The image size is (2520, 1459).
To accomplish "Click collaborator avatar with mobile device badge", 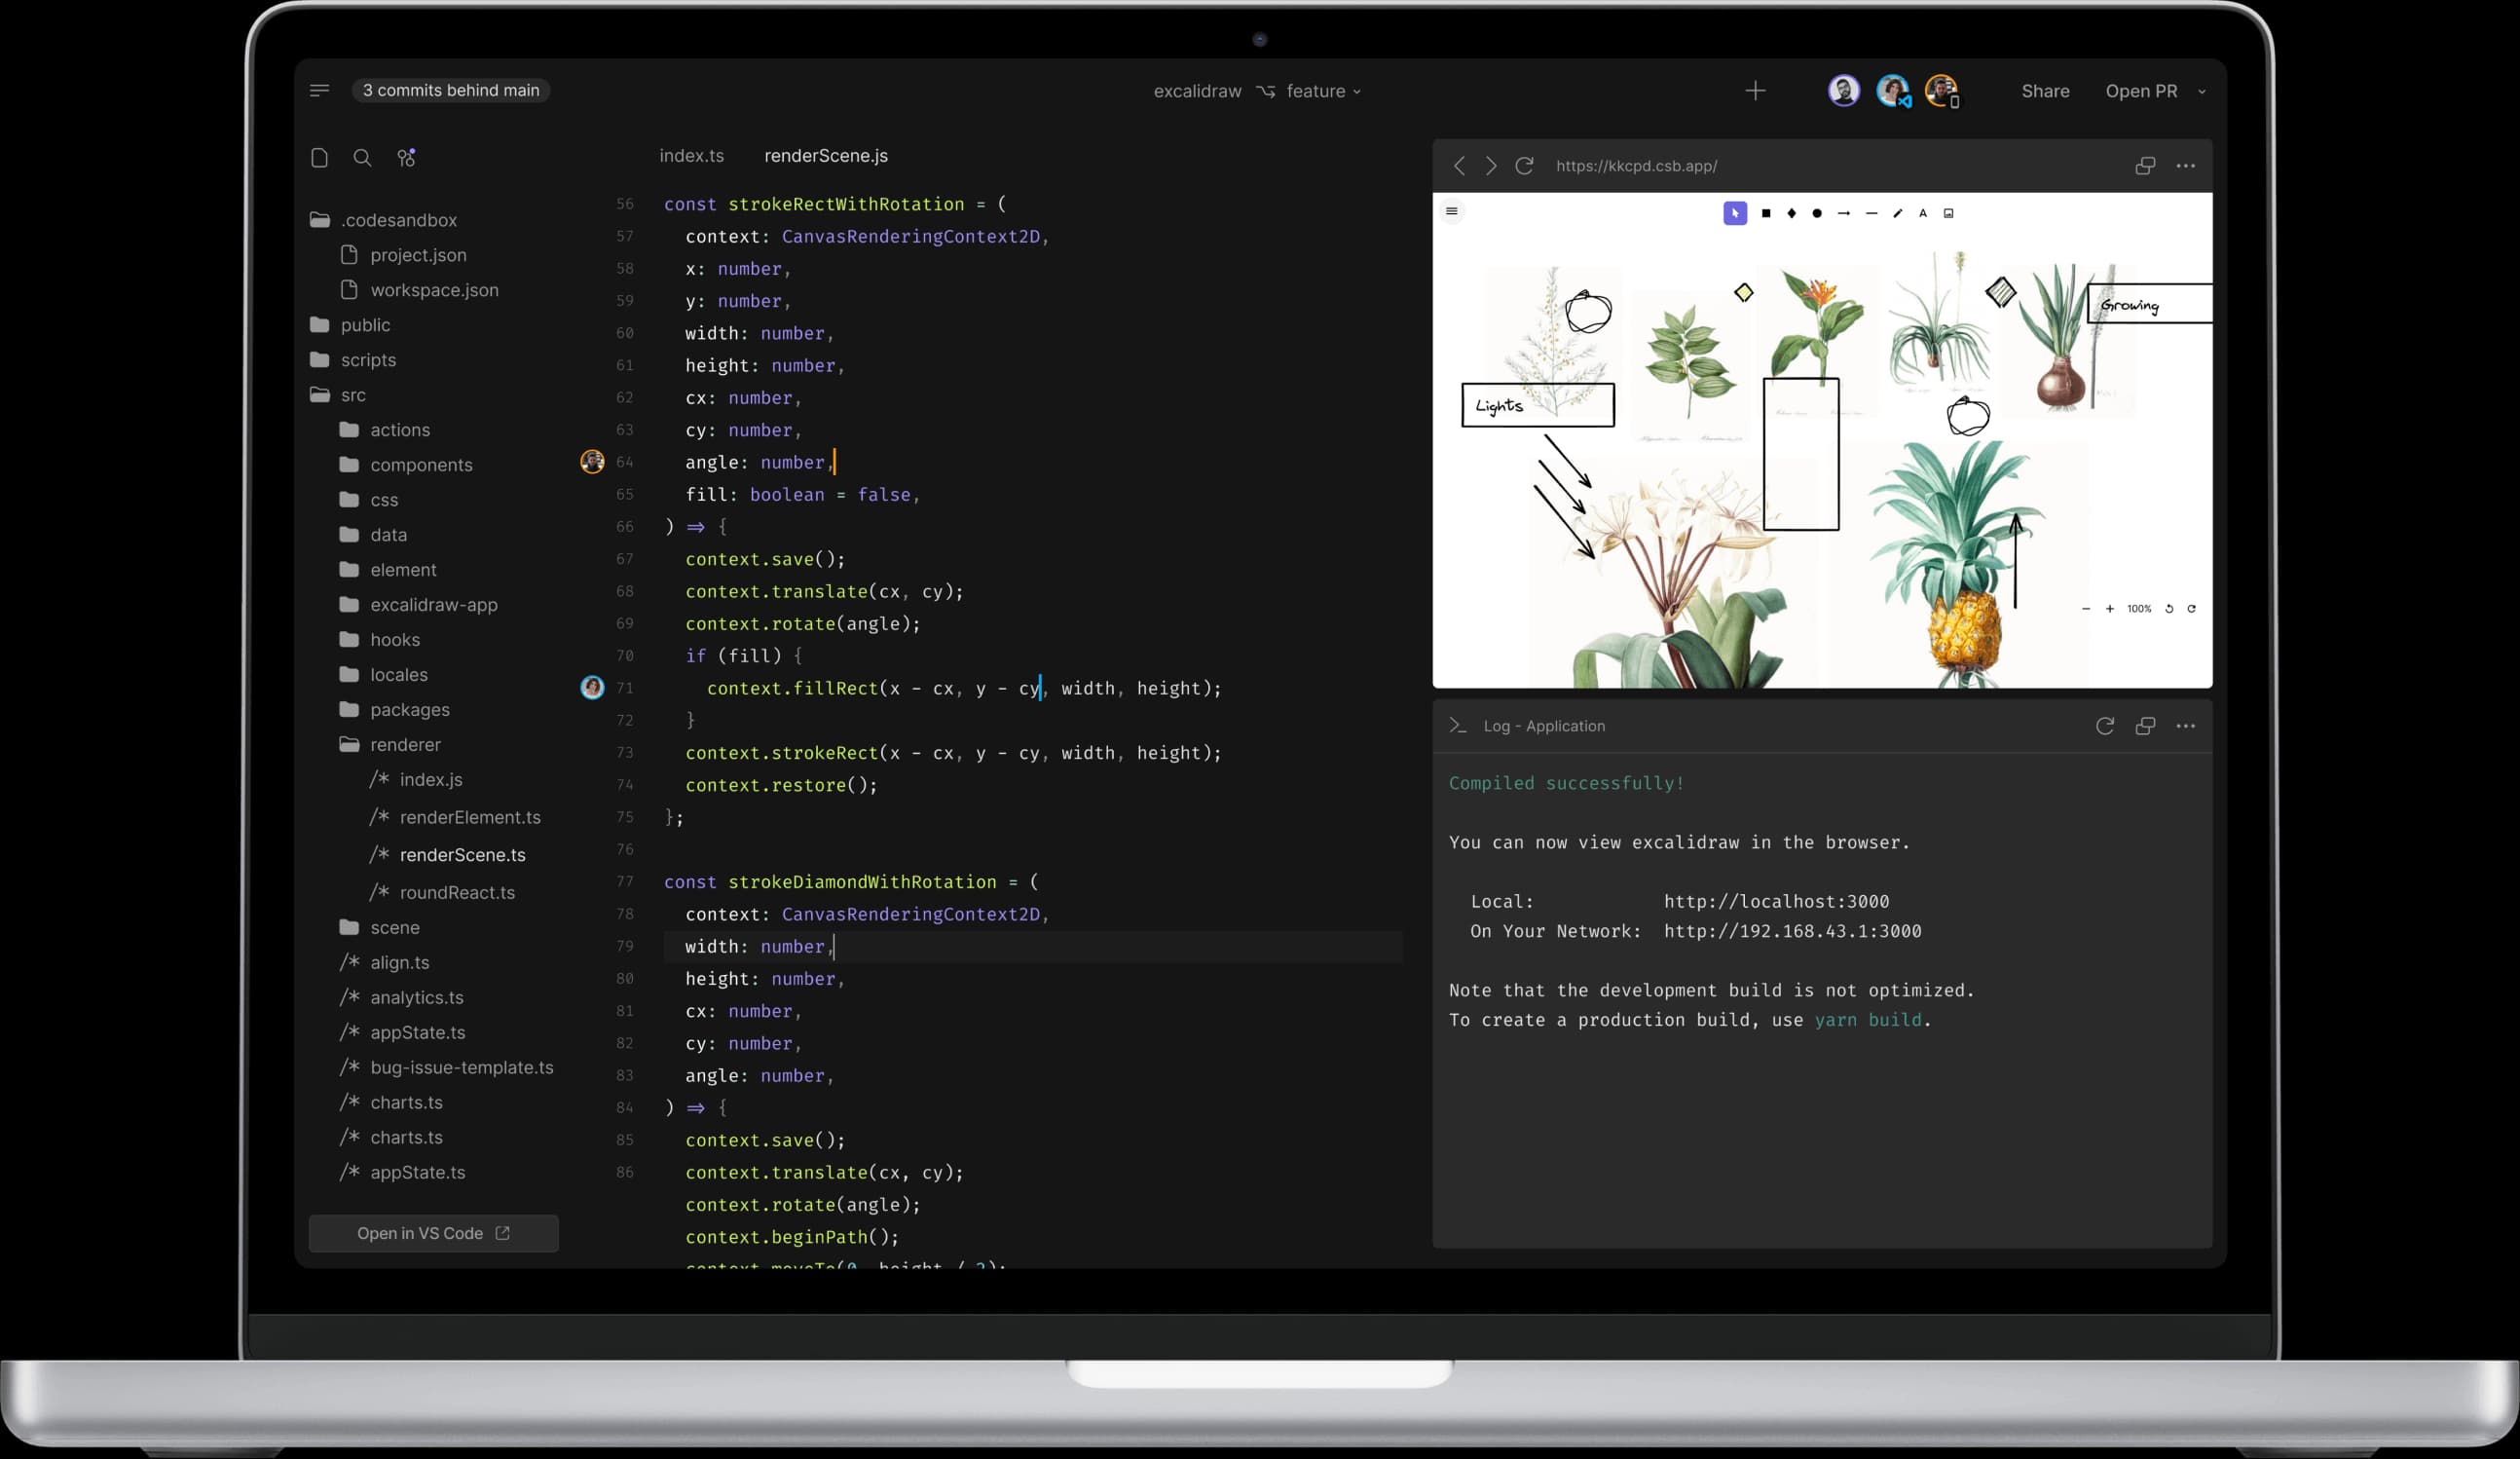I will click(x=1941, y=91).
